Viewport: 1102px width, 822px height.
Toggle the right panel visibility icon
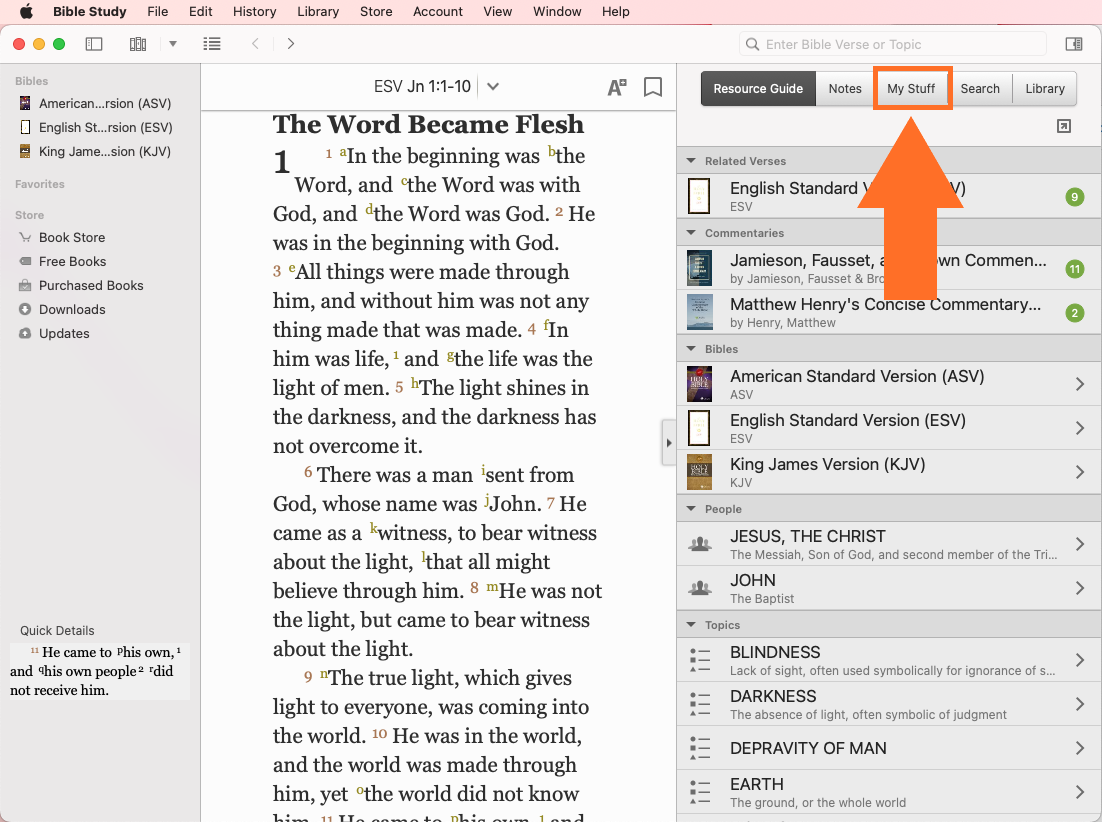coord(1073,44)
